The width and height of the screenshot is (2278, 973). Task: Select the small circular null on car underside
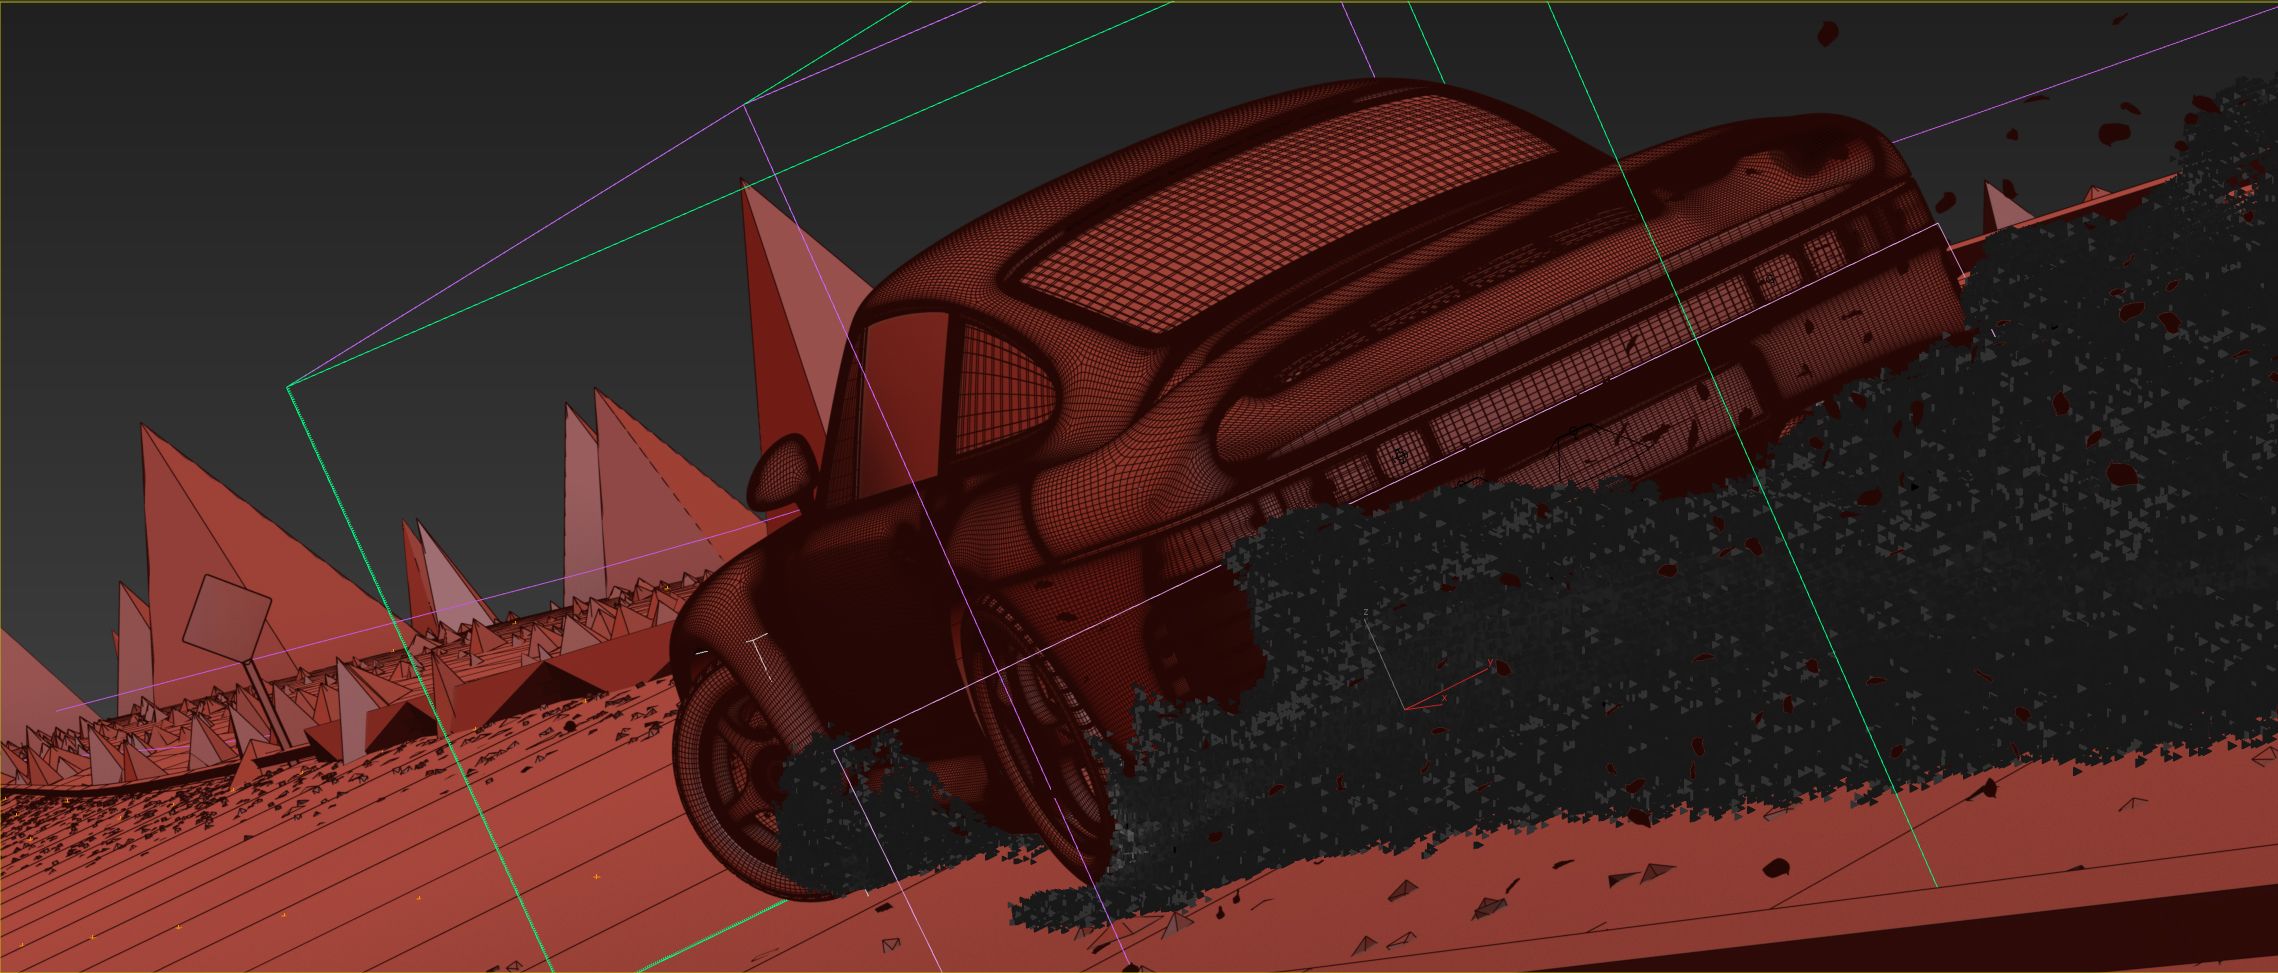pyautogui.click(x=1401, y=455)
